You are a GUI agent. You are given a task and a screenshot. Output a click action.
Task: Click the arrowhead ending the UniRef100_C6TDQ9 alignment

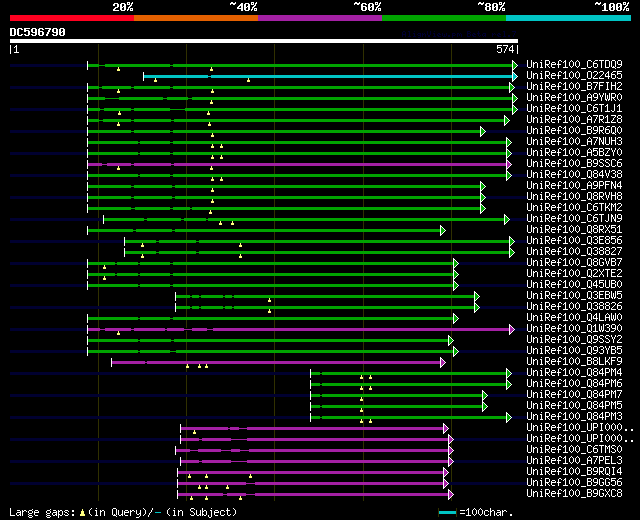tap(515, 65)
